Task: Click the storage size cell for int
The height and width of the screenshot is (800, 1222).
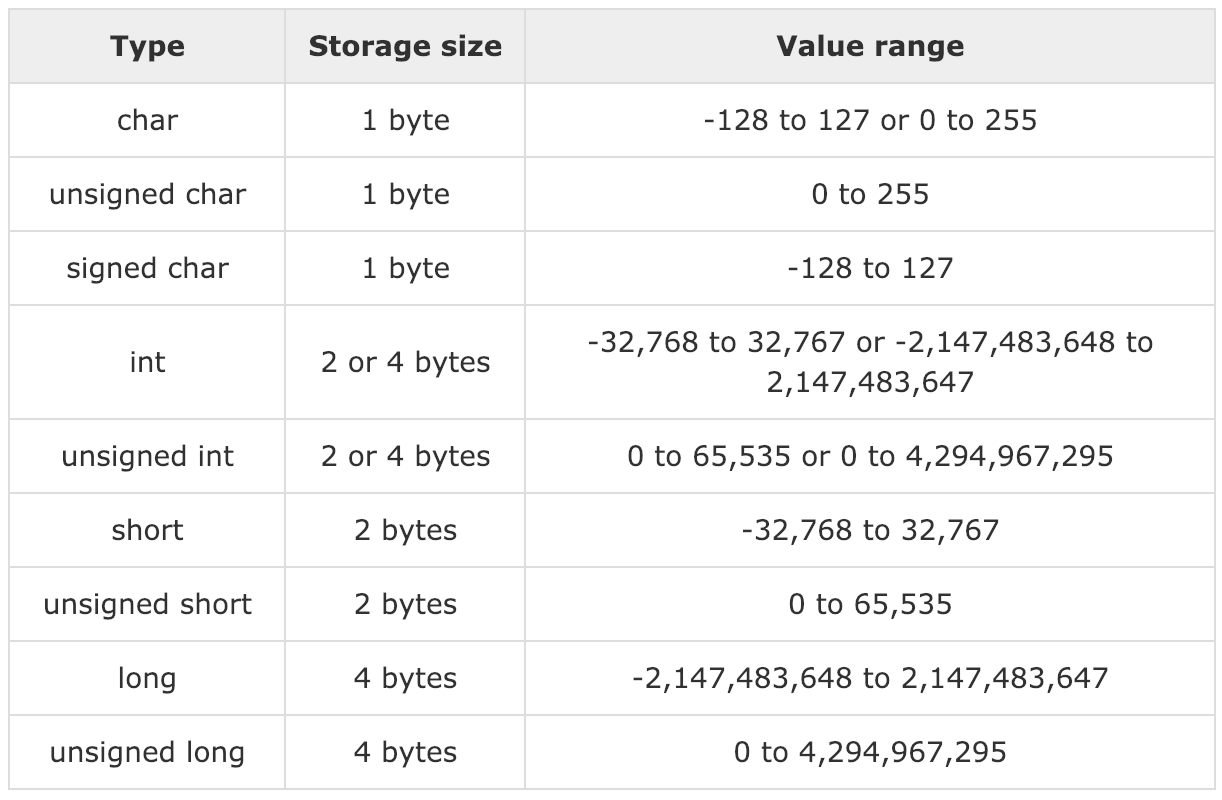Action: tap(405, 362)
